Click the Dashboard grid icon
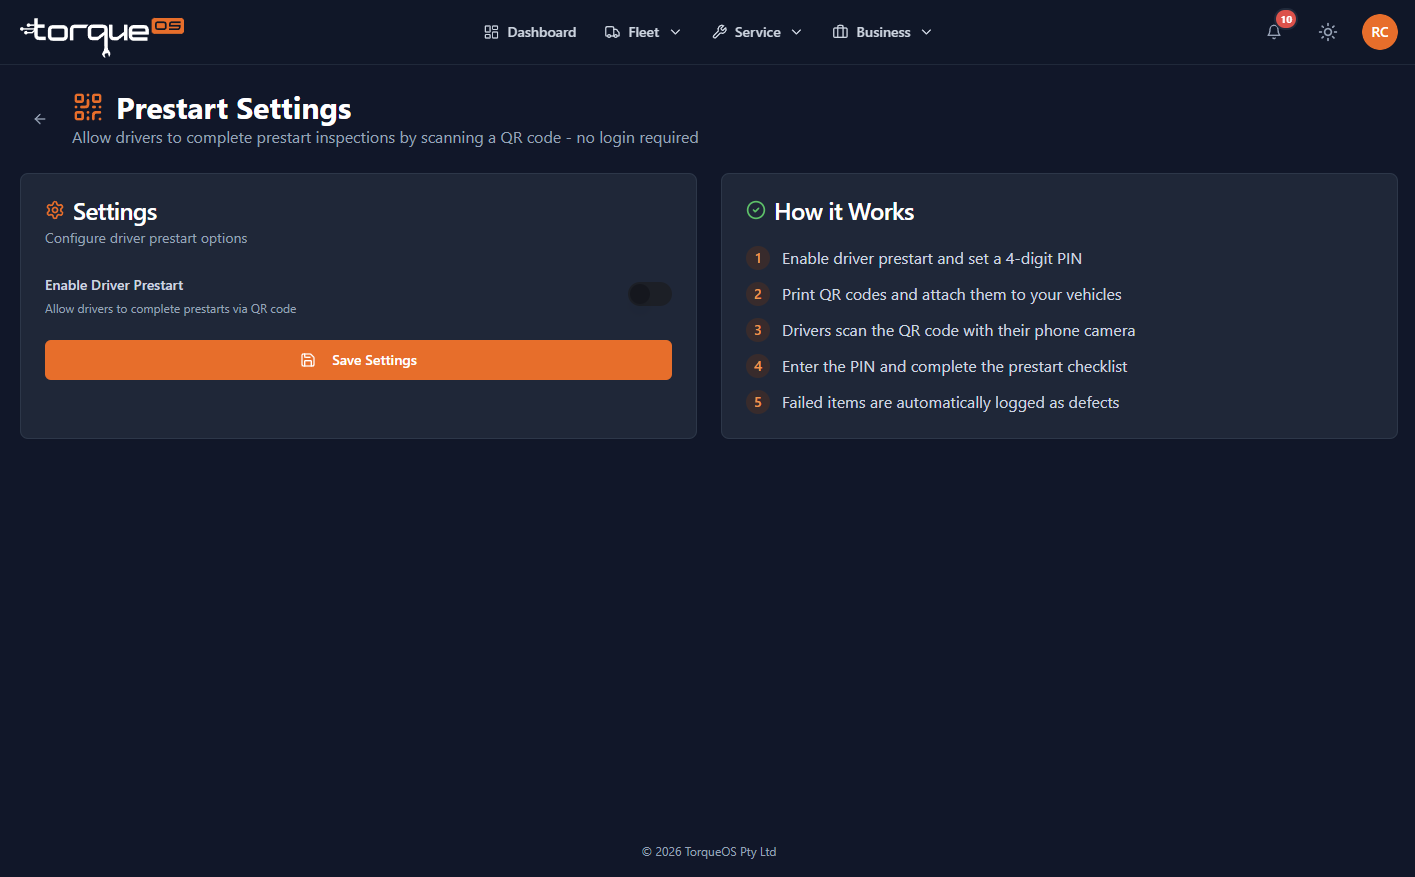 [x=491, y=32]
